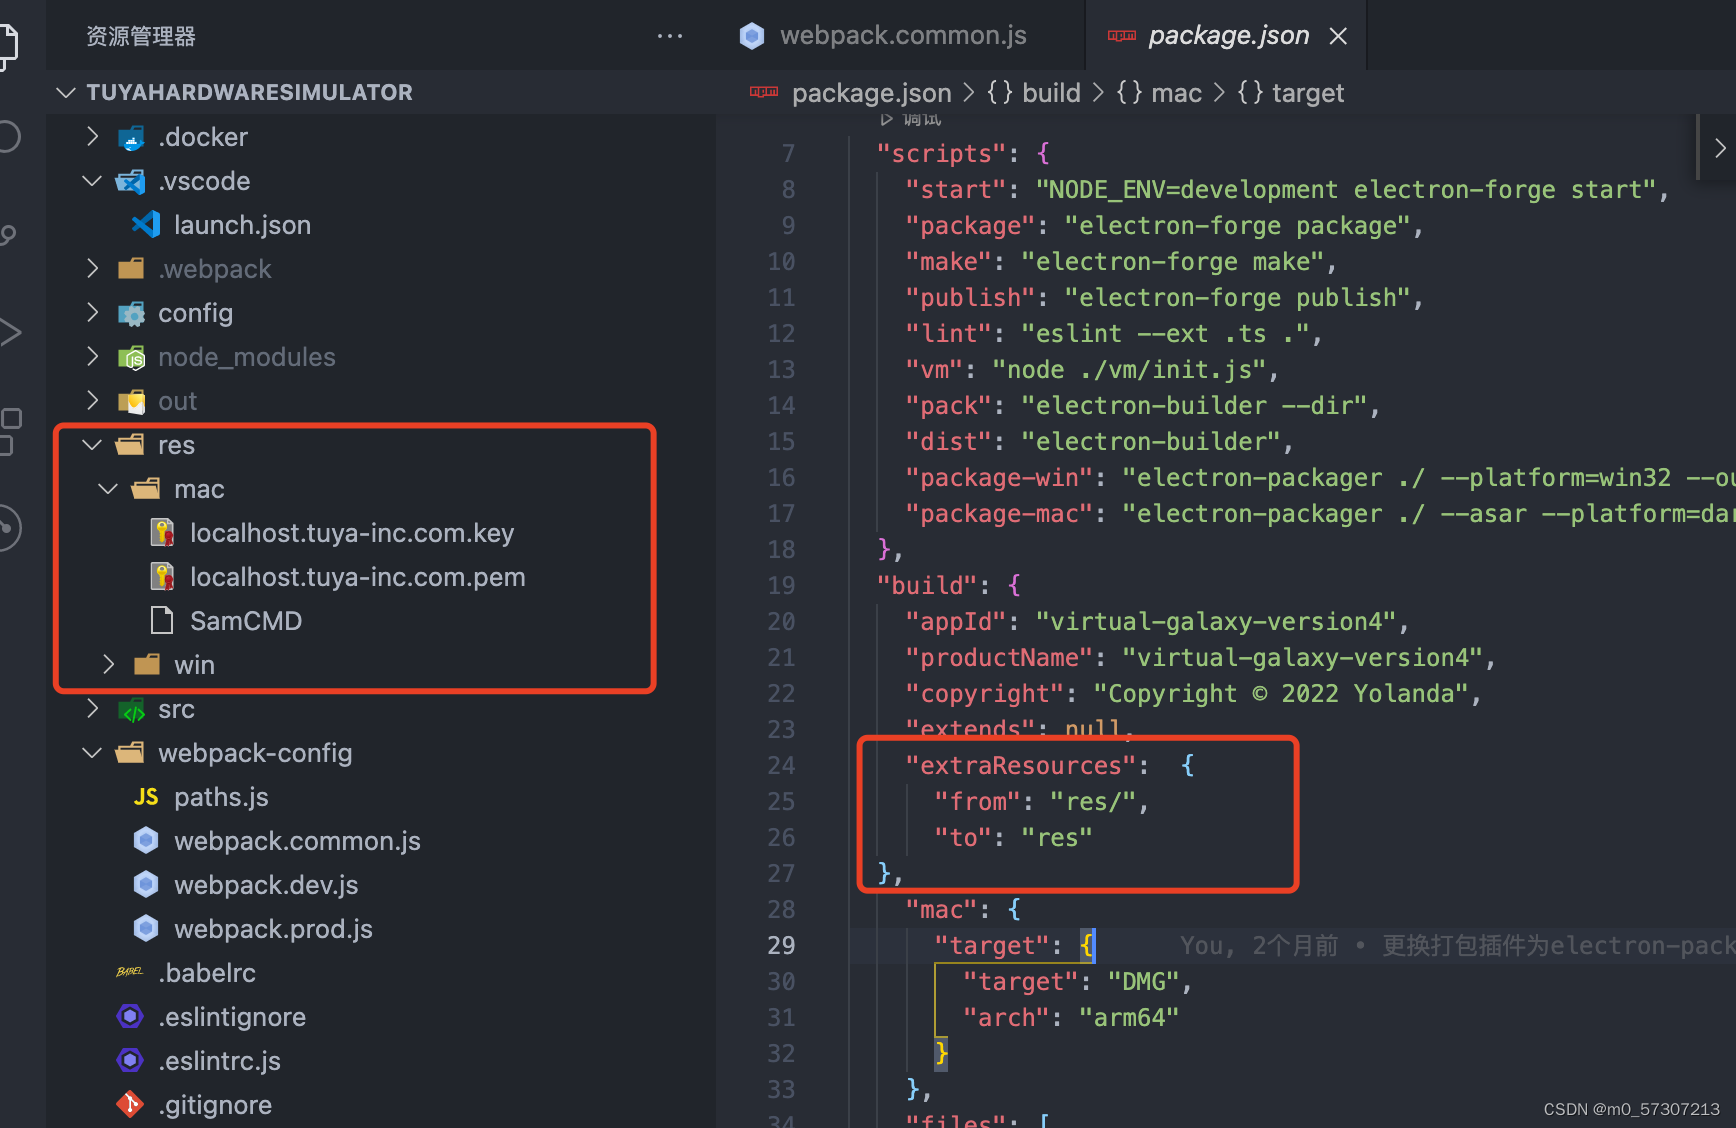Expand the win folder chevron

(108, 665)
